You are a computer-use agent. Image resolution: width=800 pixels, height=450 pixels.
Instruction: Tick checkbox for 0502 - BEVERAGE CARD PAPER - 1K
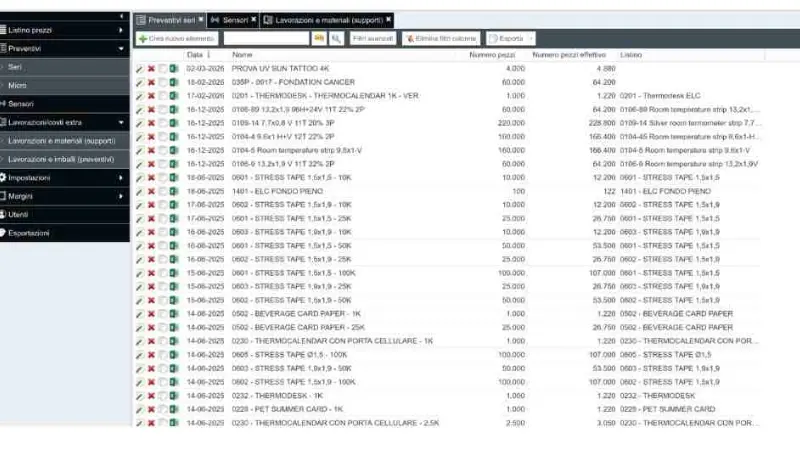point(162,314)
